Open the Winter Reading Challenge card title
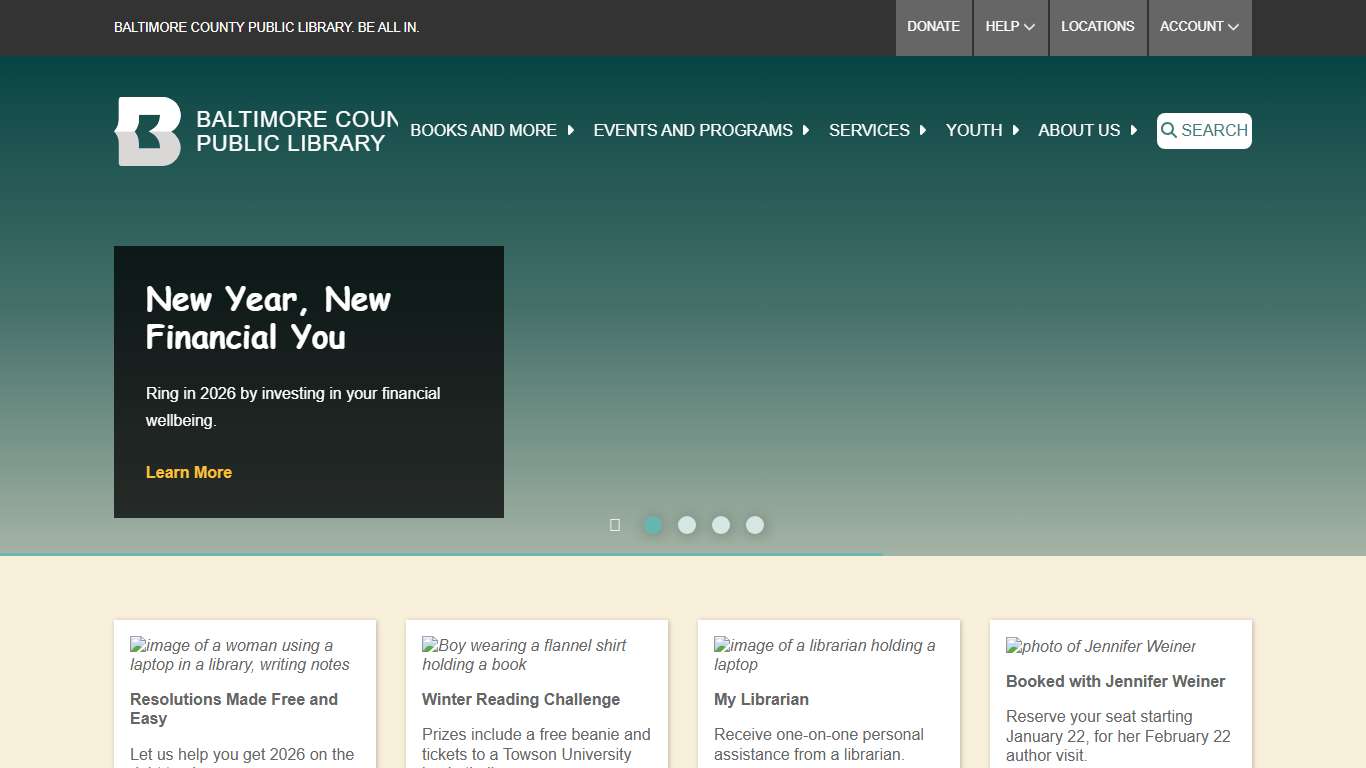 pos(521,700)
